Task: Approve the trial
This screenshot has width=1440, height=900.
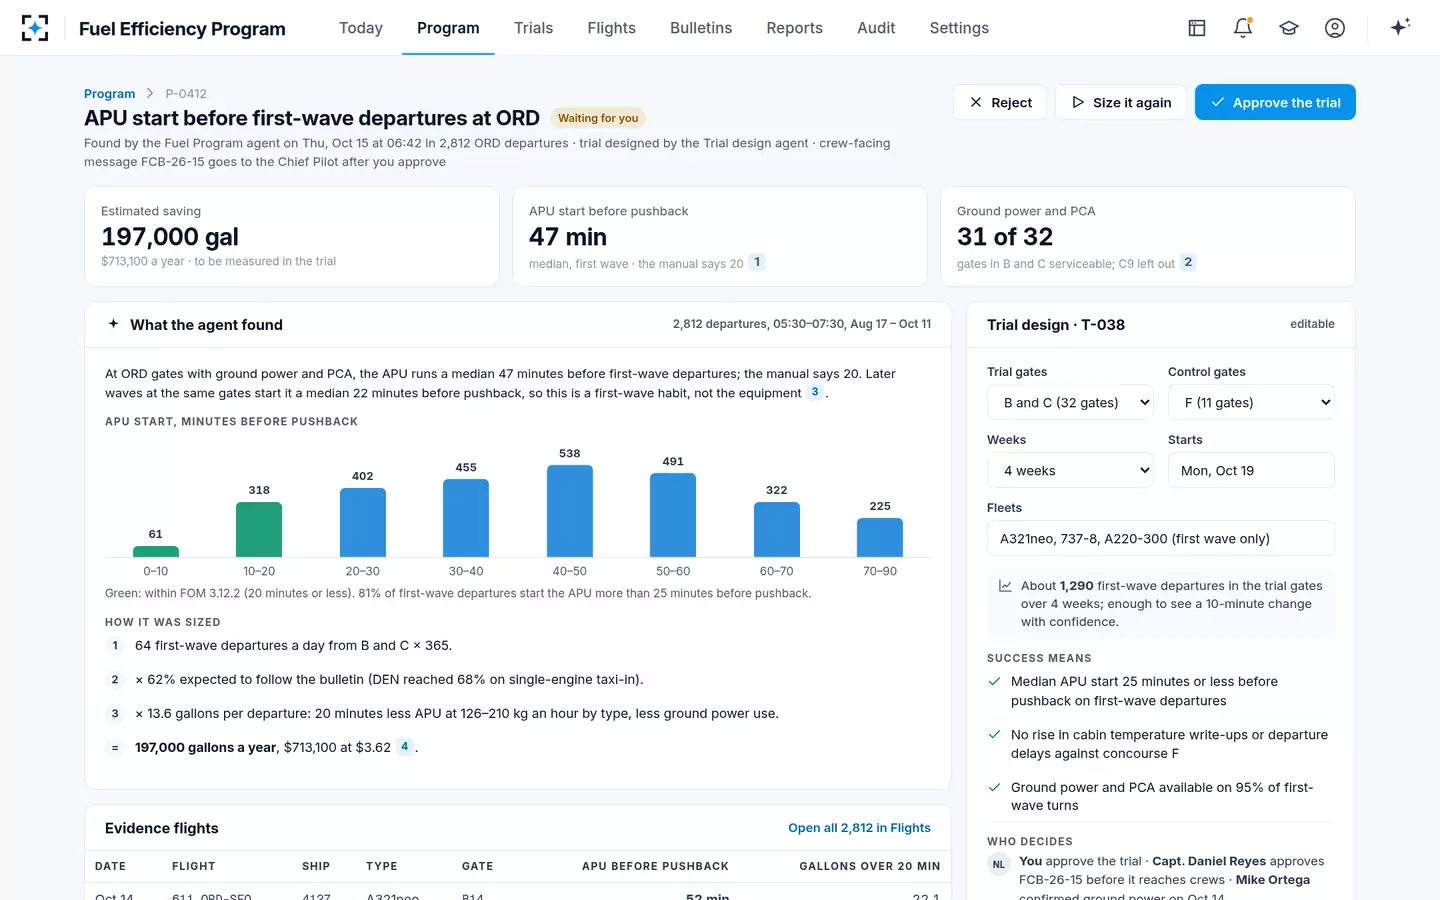Action: tap(1275, 102)
